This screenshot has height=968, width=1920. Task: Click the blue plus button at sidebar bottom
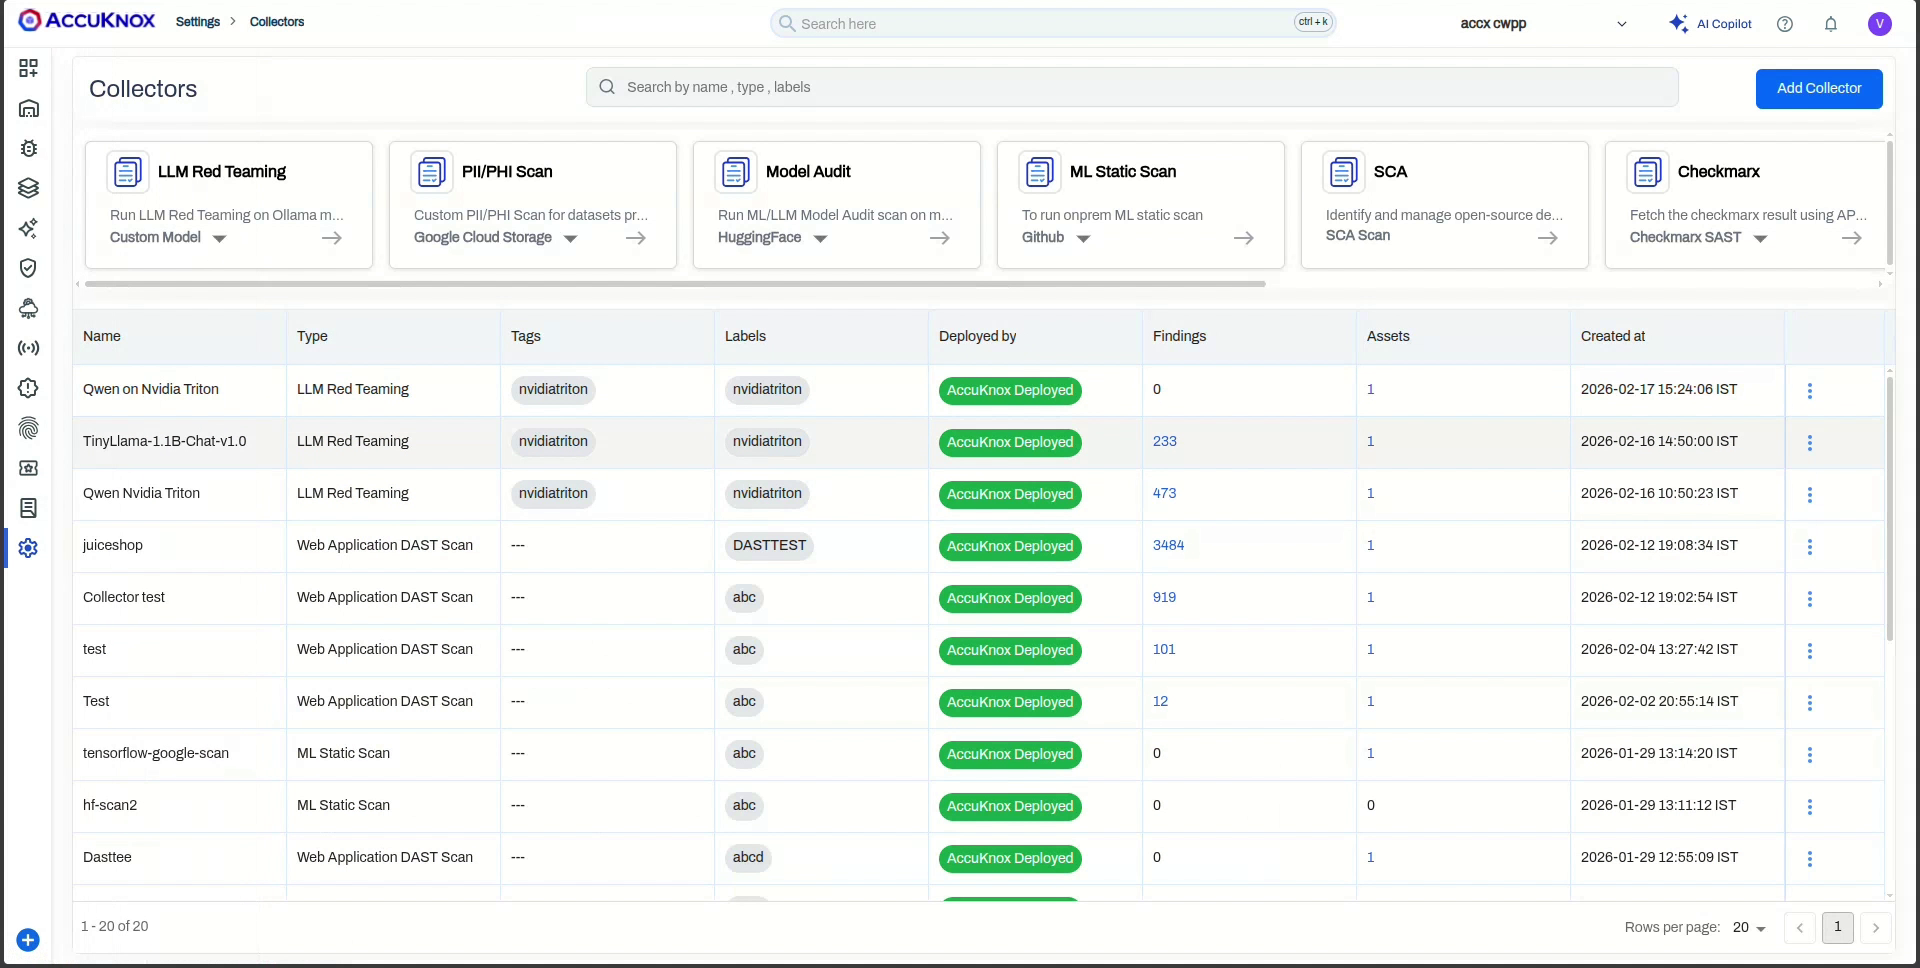tap(28, 940)
